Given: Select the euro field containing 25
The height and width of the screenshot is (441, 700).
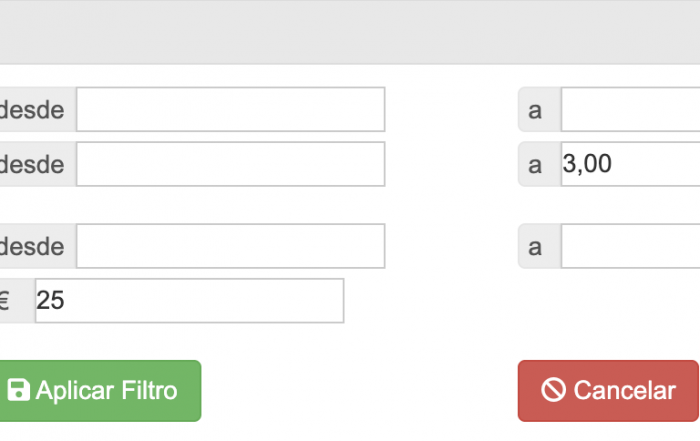Looking at the screenshot, I should [189, 300].
